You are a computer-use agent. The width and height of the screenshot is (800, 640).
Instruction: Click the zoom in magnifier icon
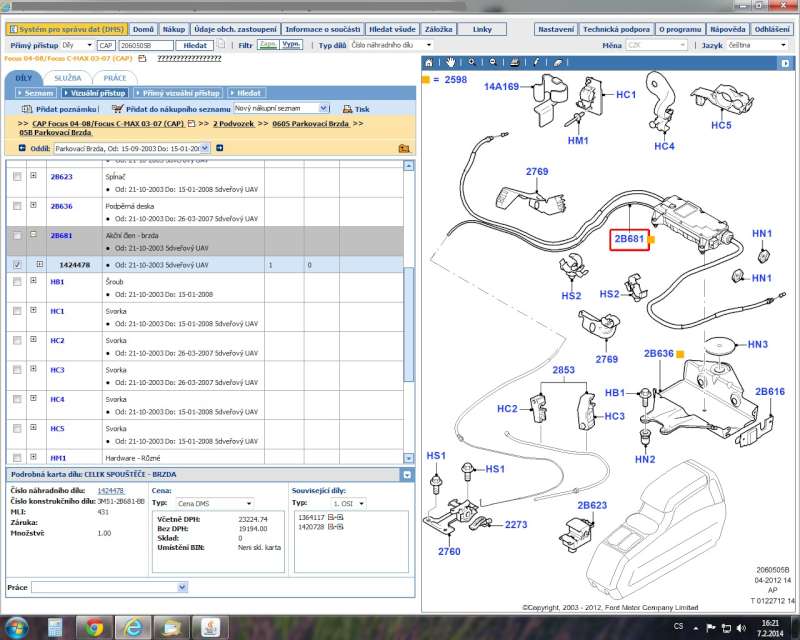coord(472,62)
